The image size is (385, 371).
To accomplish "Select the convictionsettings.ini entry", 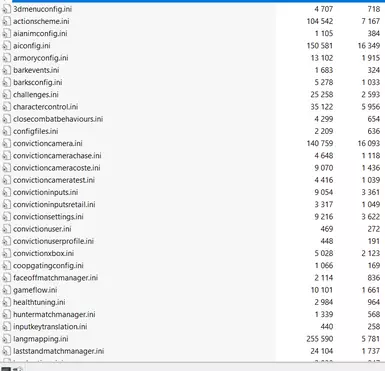I will coord(48,217).
